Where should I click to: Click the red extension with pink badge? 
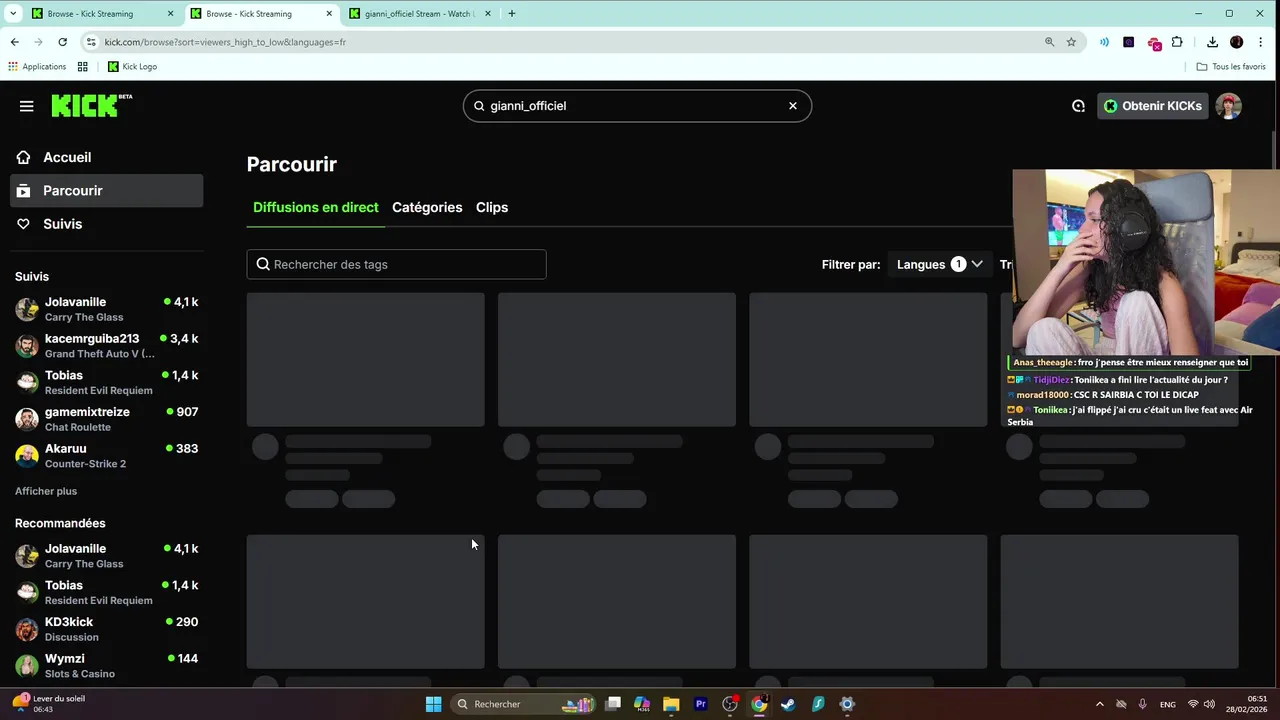click(1154, 43)
